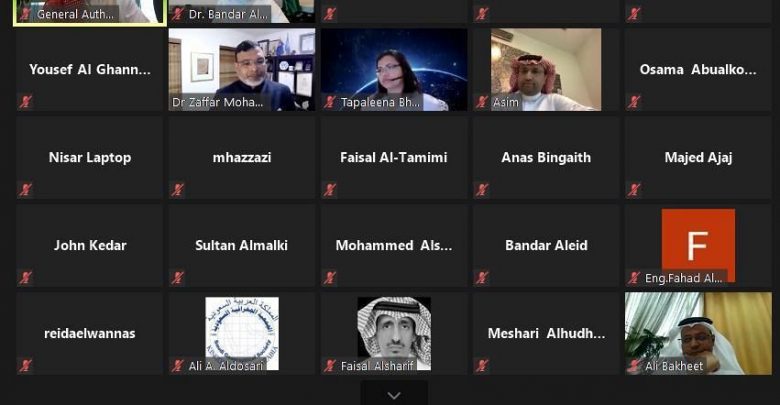Select Ali Bakheet video tile
The width and height of the screenshot is (780, 405).
(x=698, y=333)
